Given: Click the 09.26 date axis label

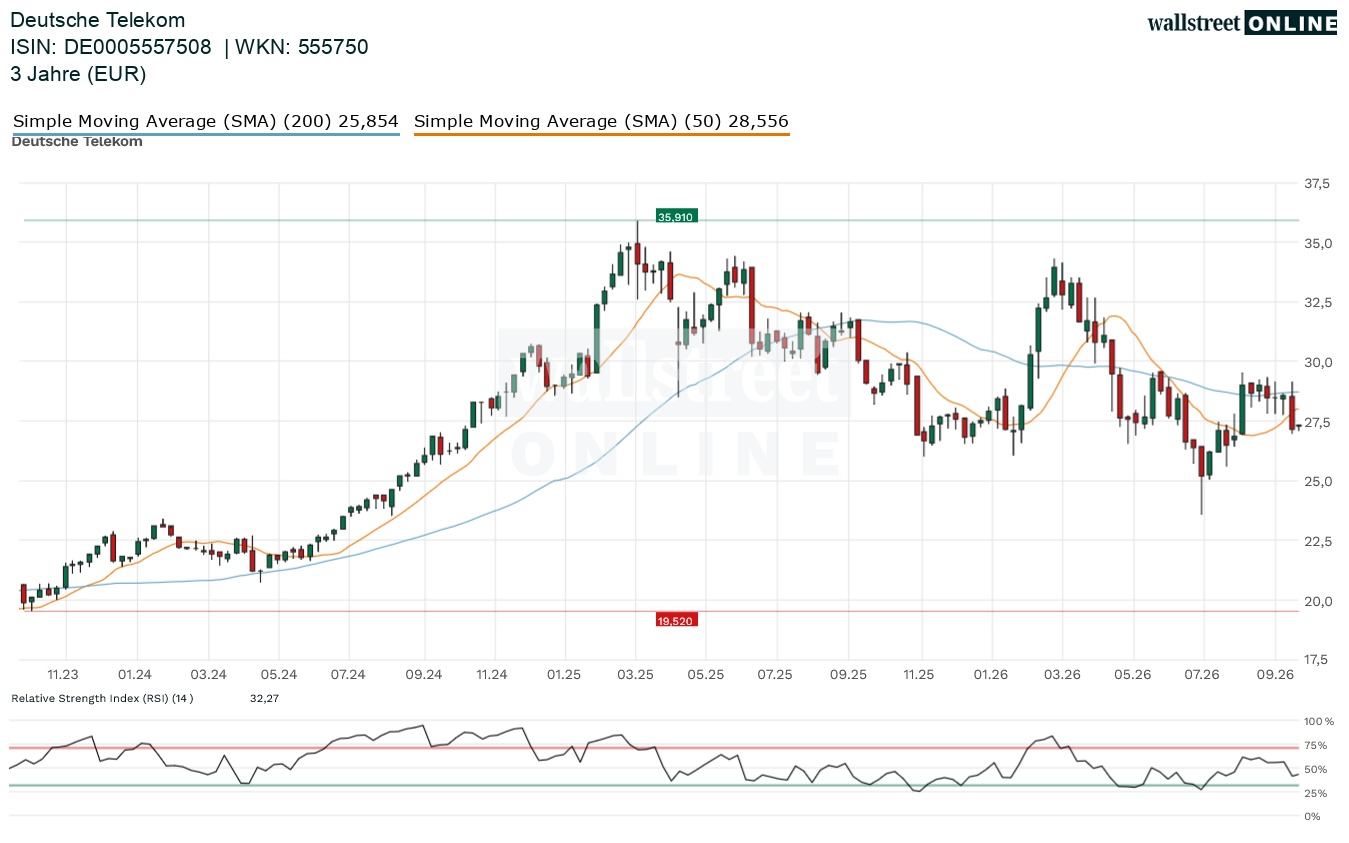Looking at the screenshot, I should (x=1275, y=675).
